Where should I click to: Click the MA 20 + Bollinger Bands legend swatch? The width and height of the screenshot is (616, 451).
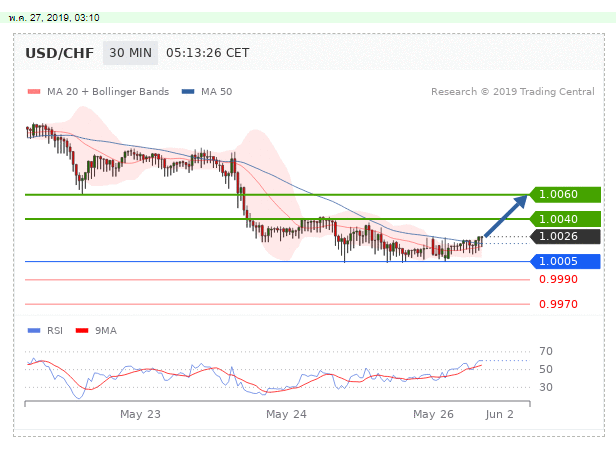pyautogui.click(x=34, y=92)
